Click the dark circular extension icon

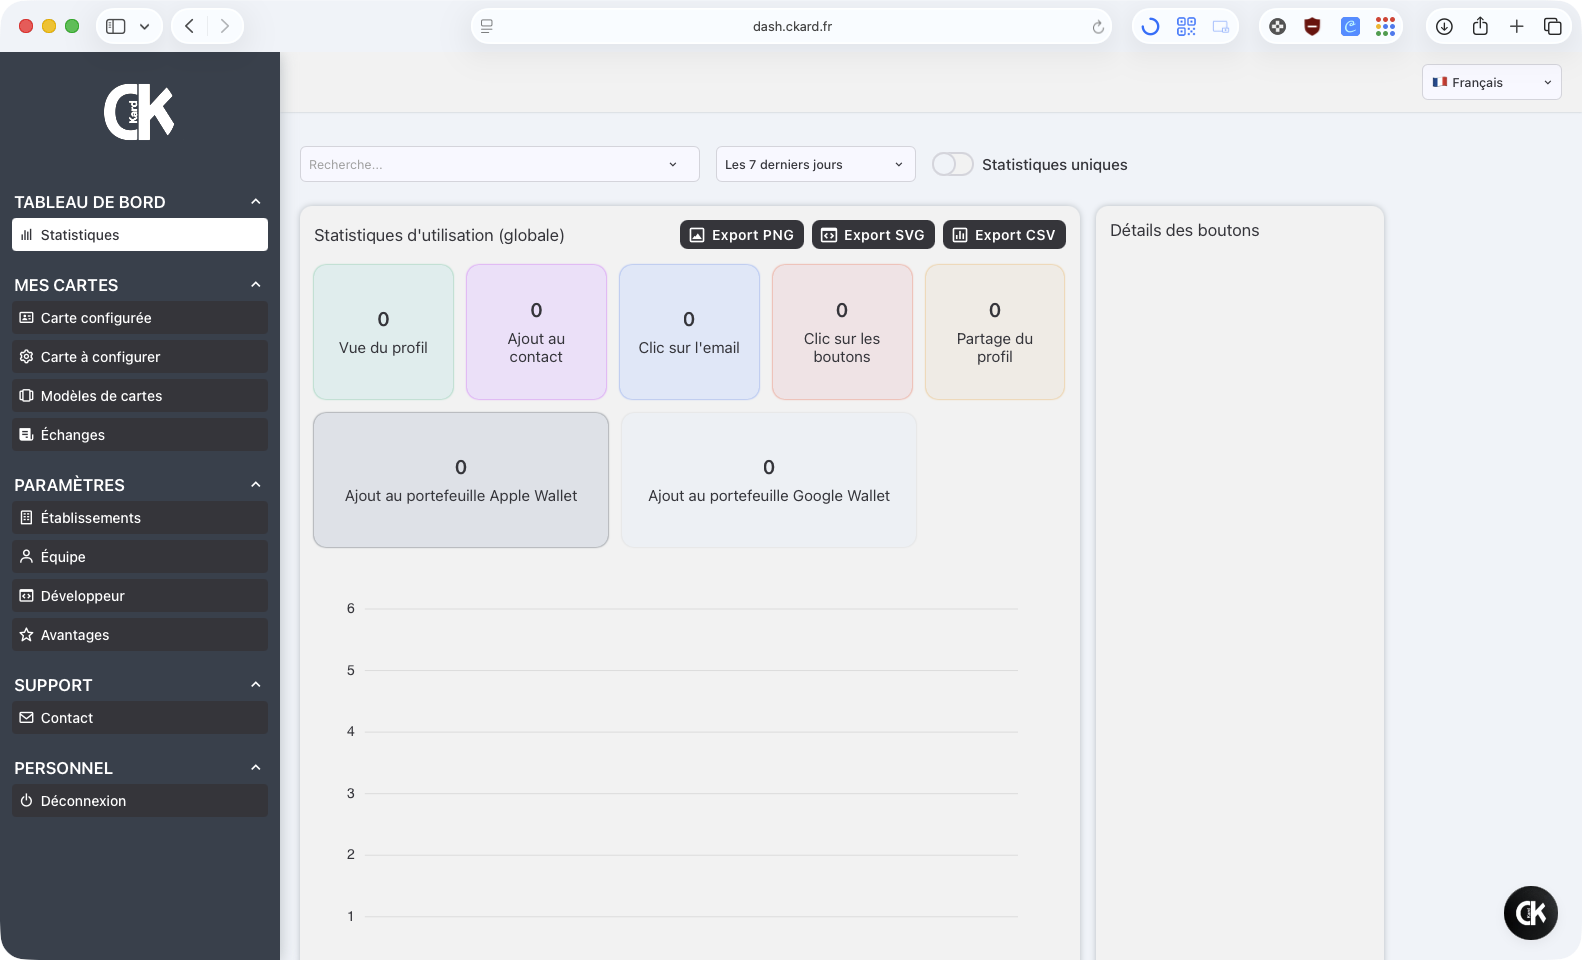[1277, 27]
